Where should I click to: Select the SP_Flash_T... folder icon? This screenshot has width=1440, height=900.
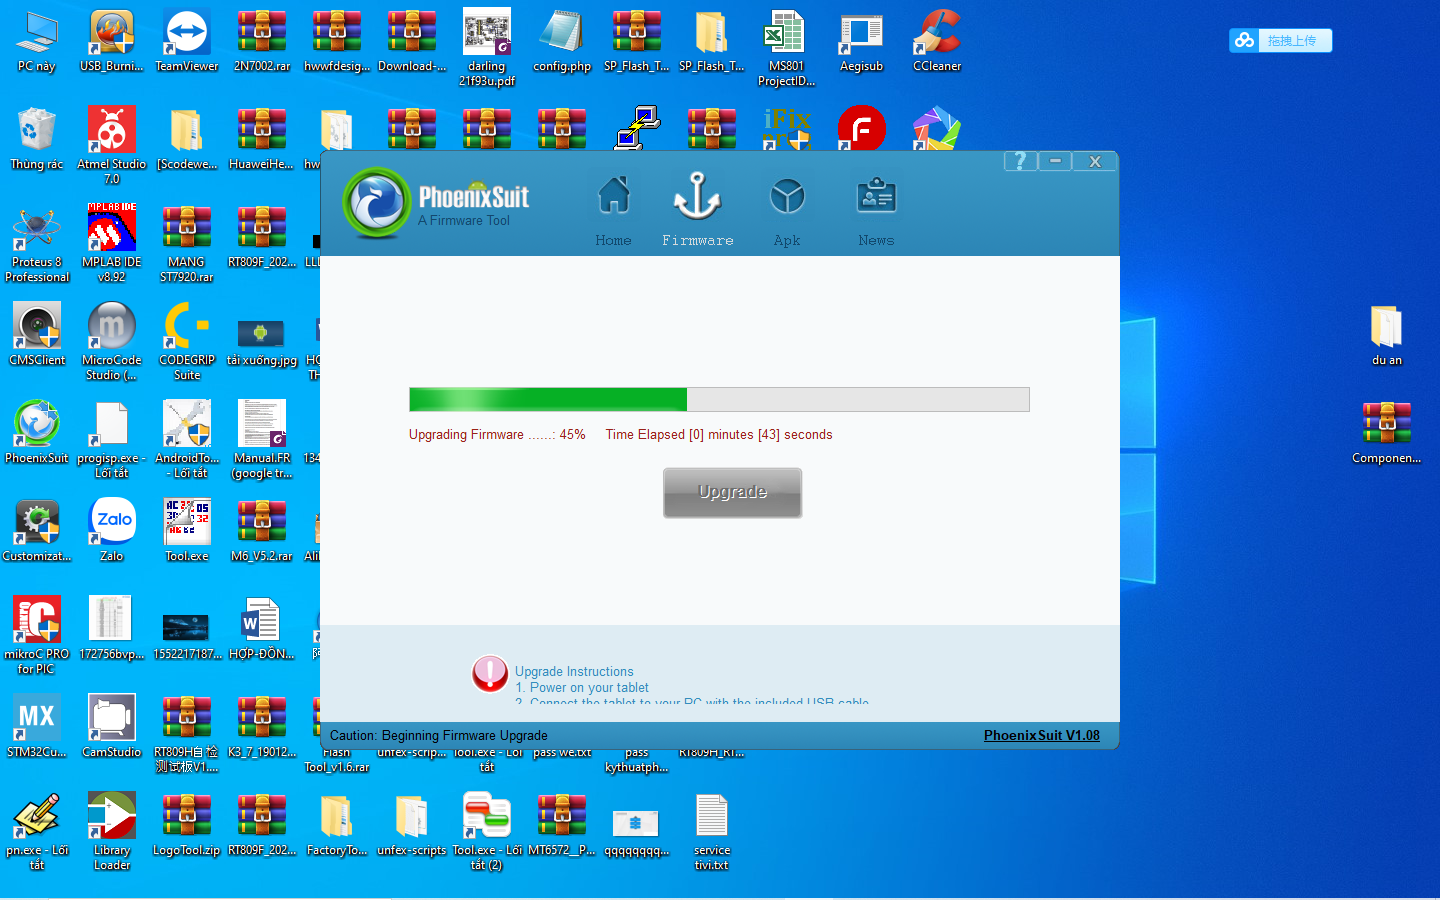712,42
